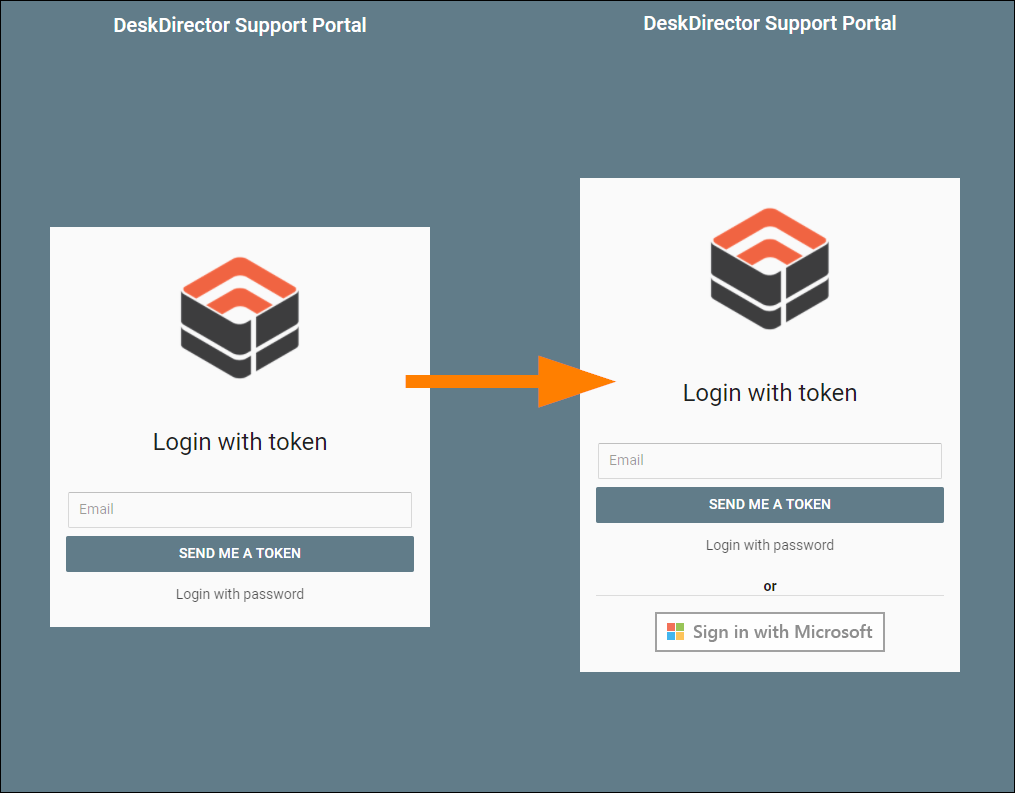The image size is (1015, 793).
Task: Open Login with password link in left panel
Action: (240, 594)
